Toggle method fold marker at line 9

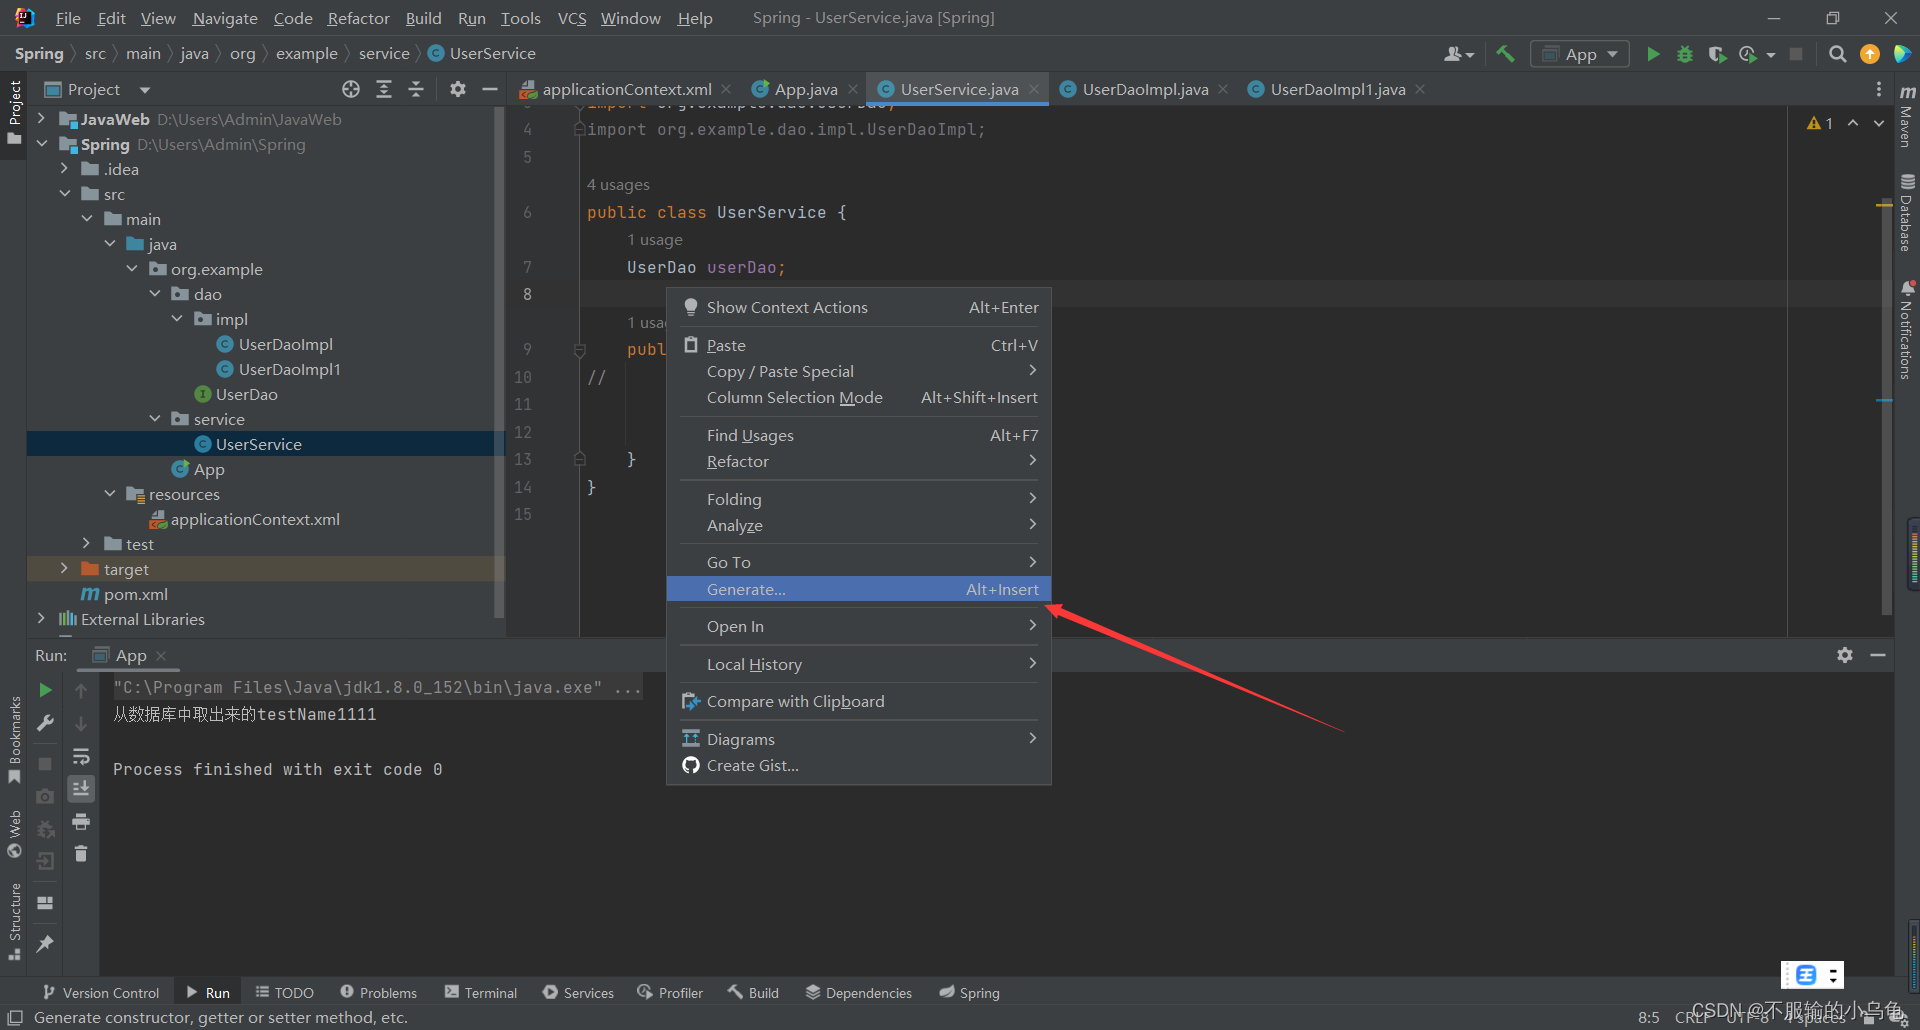point(579,350)
